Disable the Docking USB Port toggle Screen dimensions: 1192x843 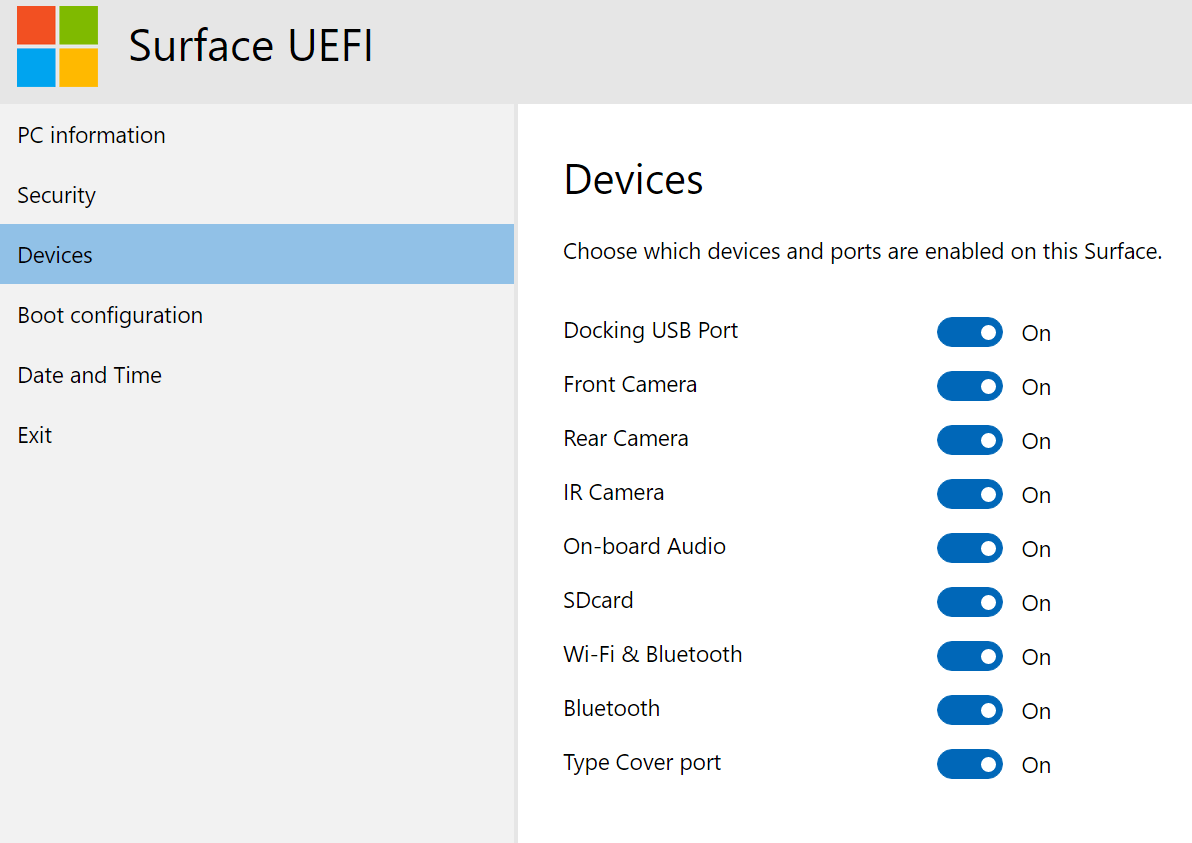pyautogui.click(x=969, y=332)
